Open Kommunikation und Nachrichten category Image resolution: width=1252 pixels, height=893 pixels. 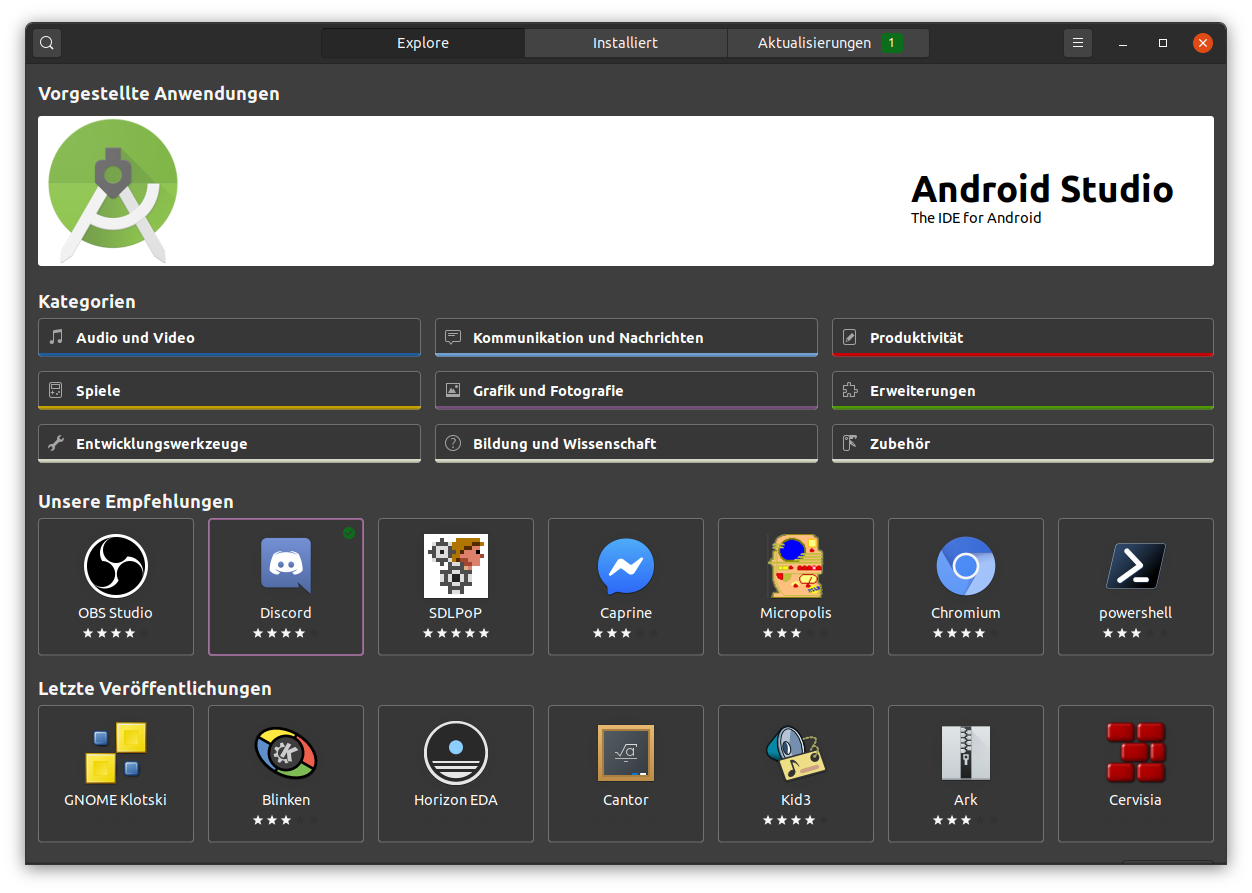(x=626, y=338)
